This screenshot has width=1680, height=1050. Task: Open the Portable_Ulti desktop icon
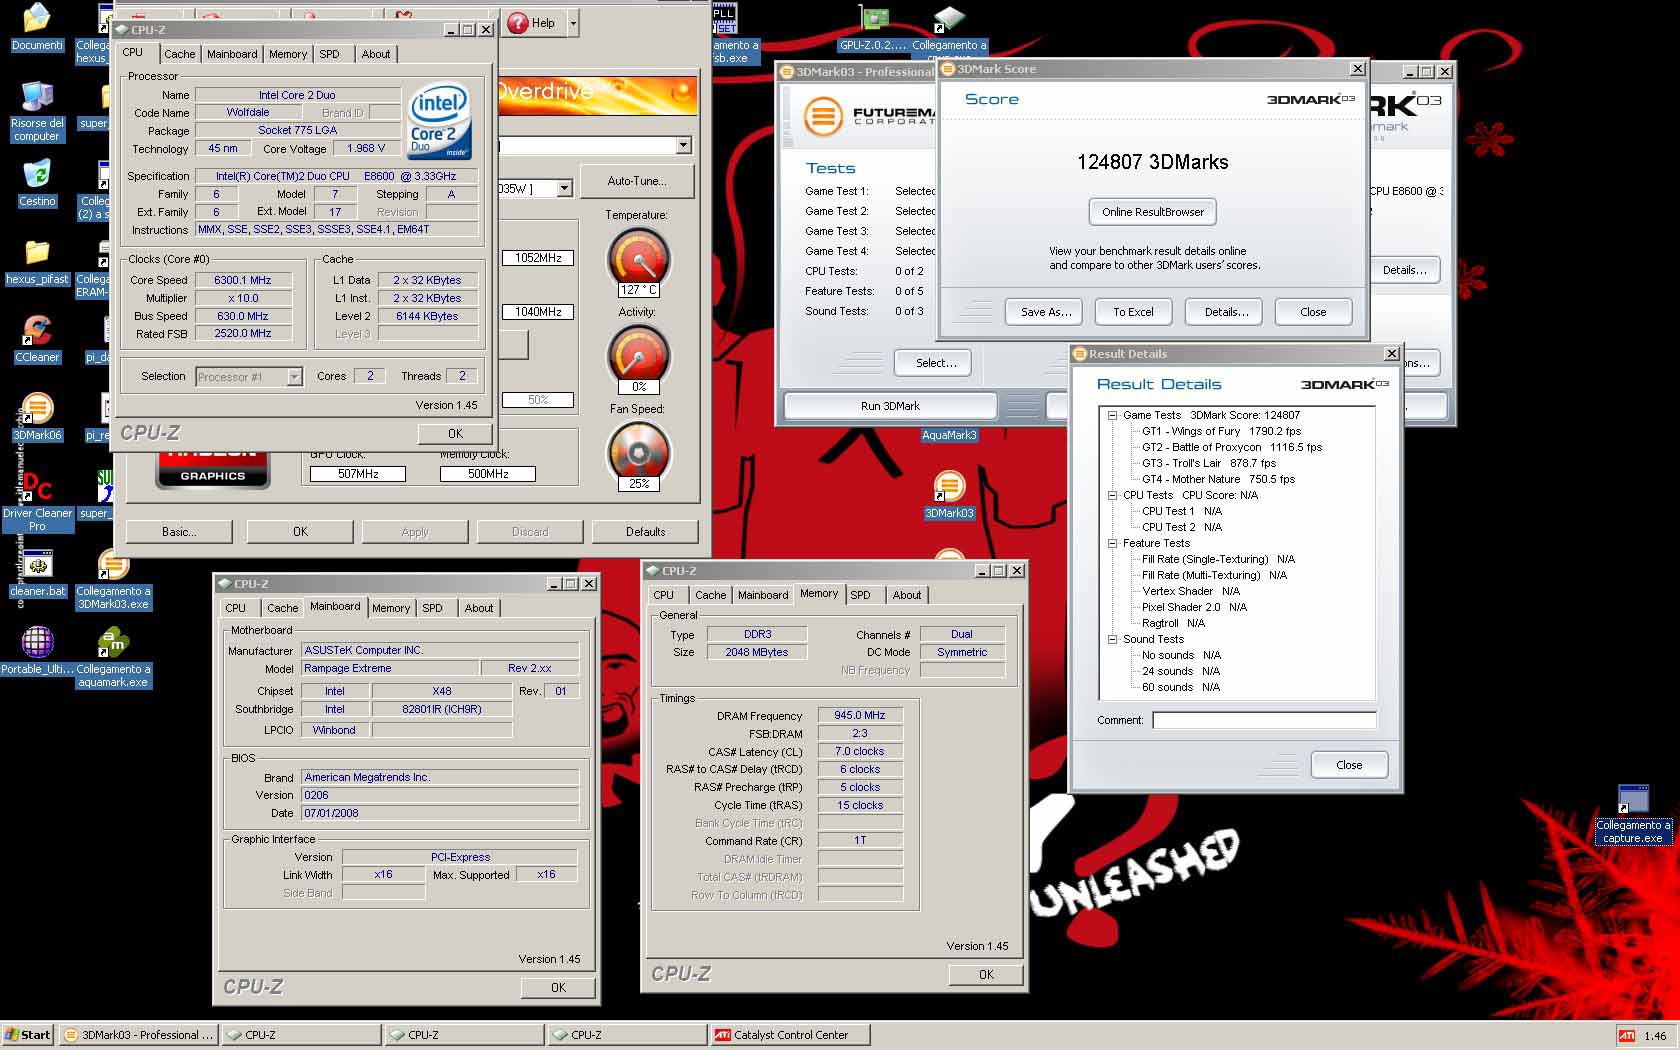[x=37, y=643]
